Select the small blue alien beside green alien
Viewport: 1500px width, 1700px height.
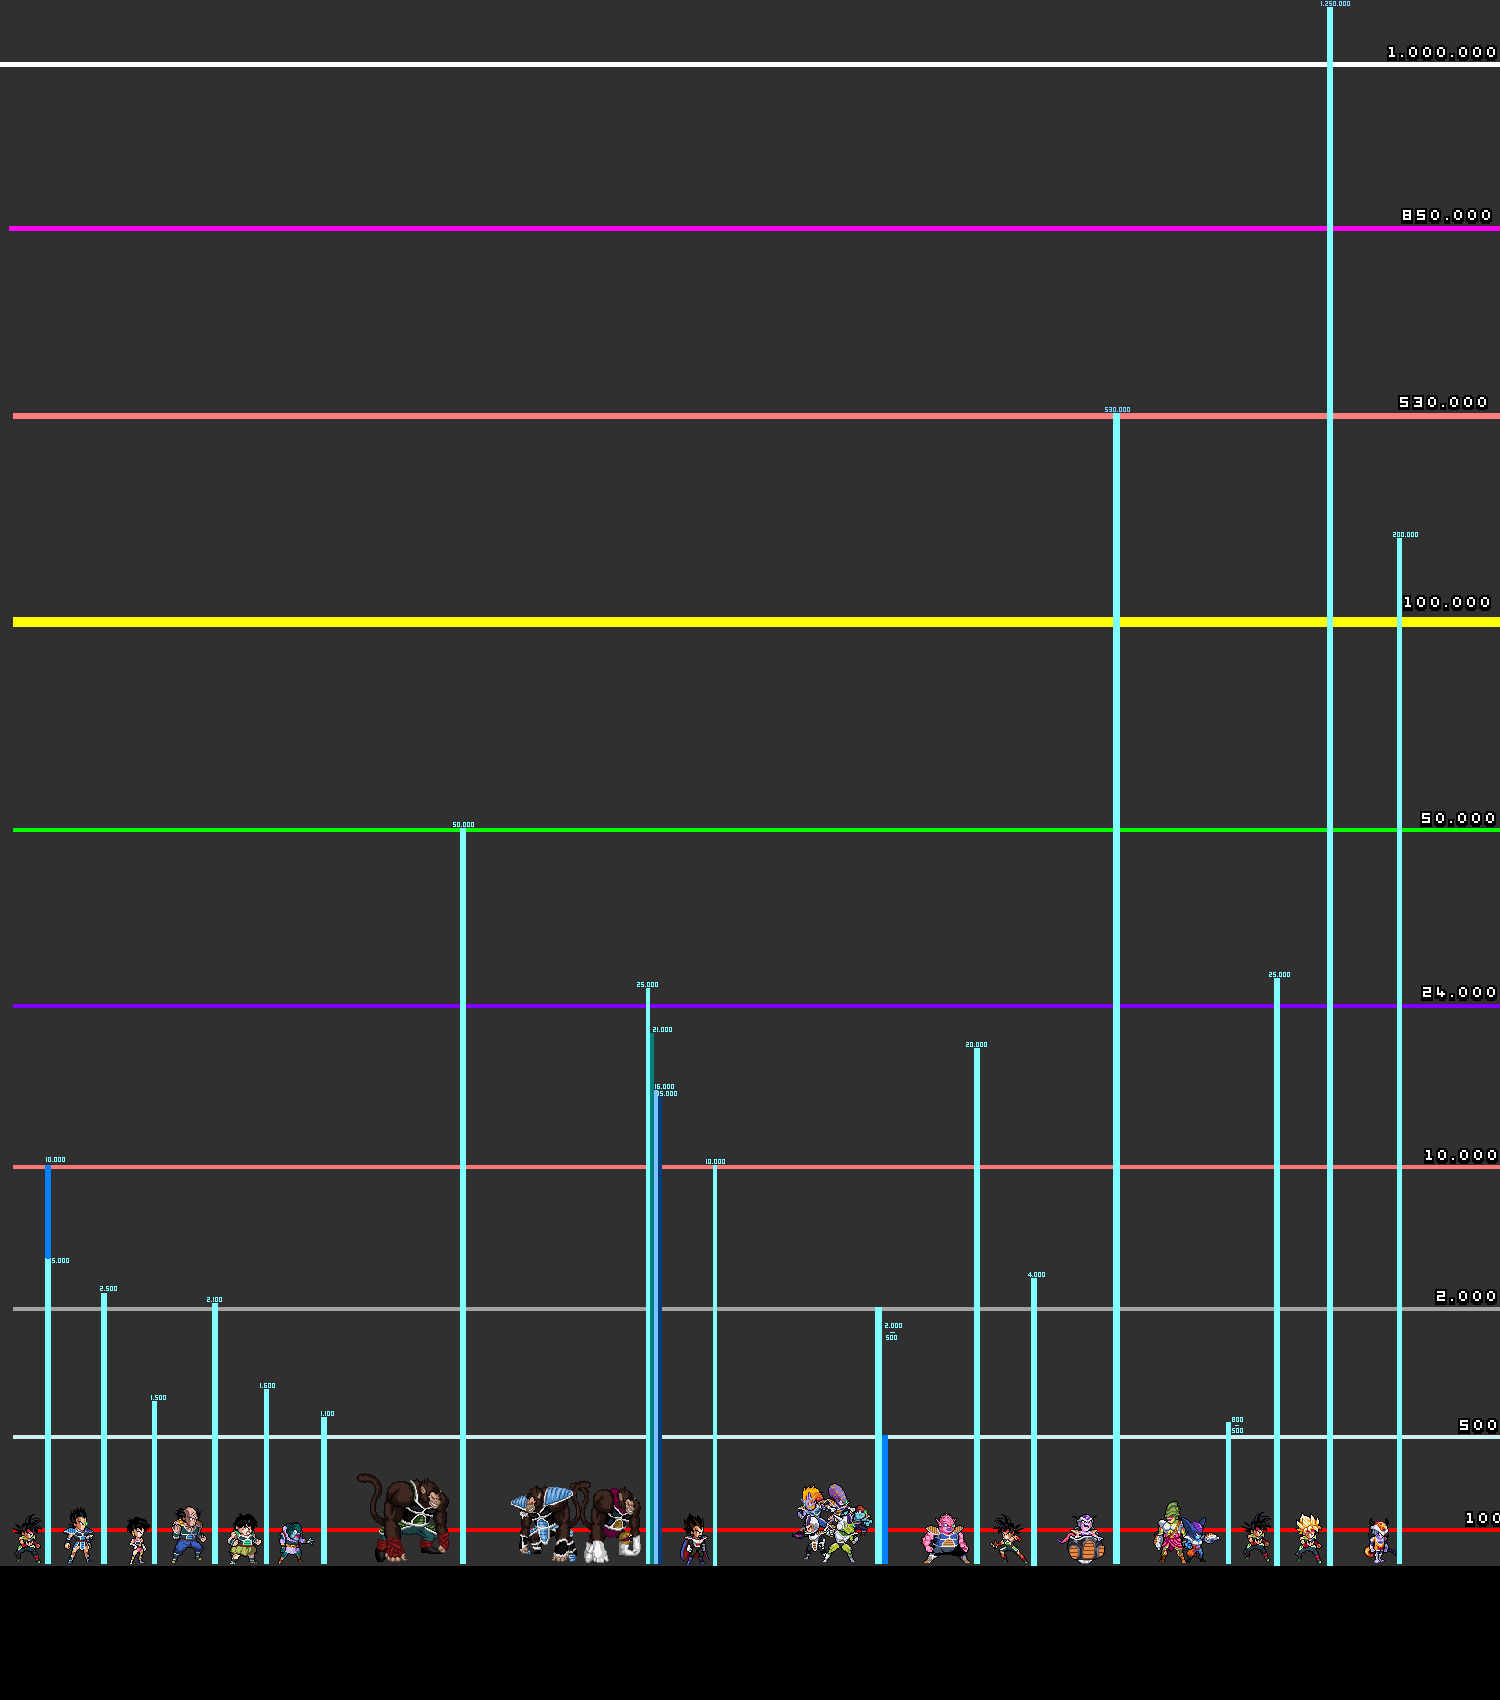tap(1200, 1541)
